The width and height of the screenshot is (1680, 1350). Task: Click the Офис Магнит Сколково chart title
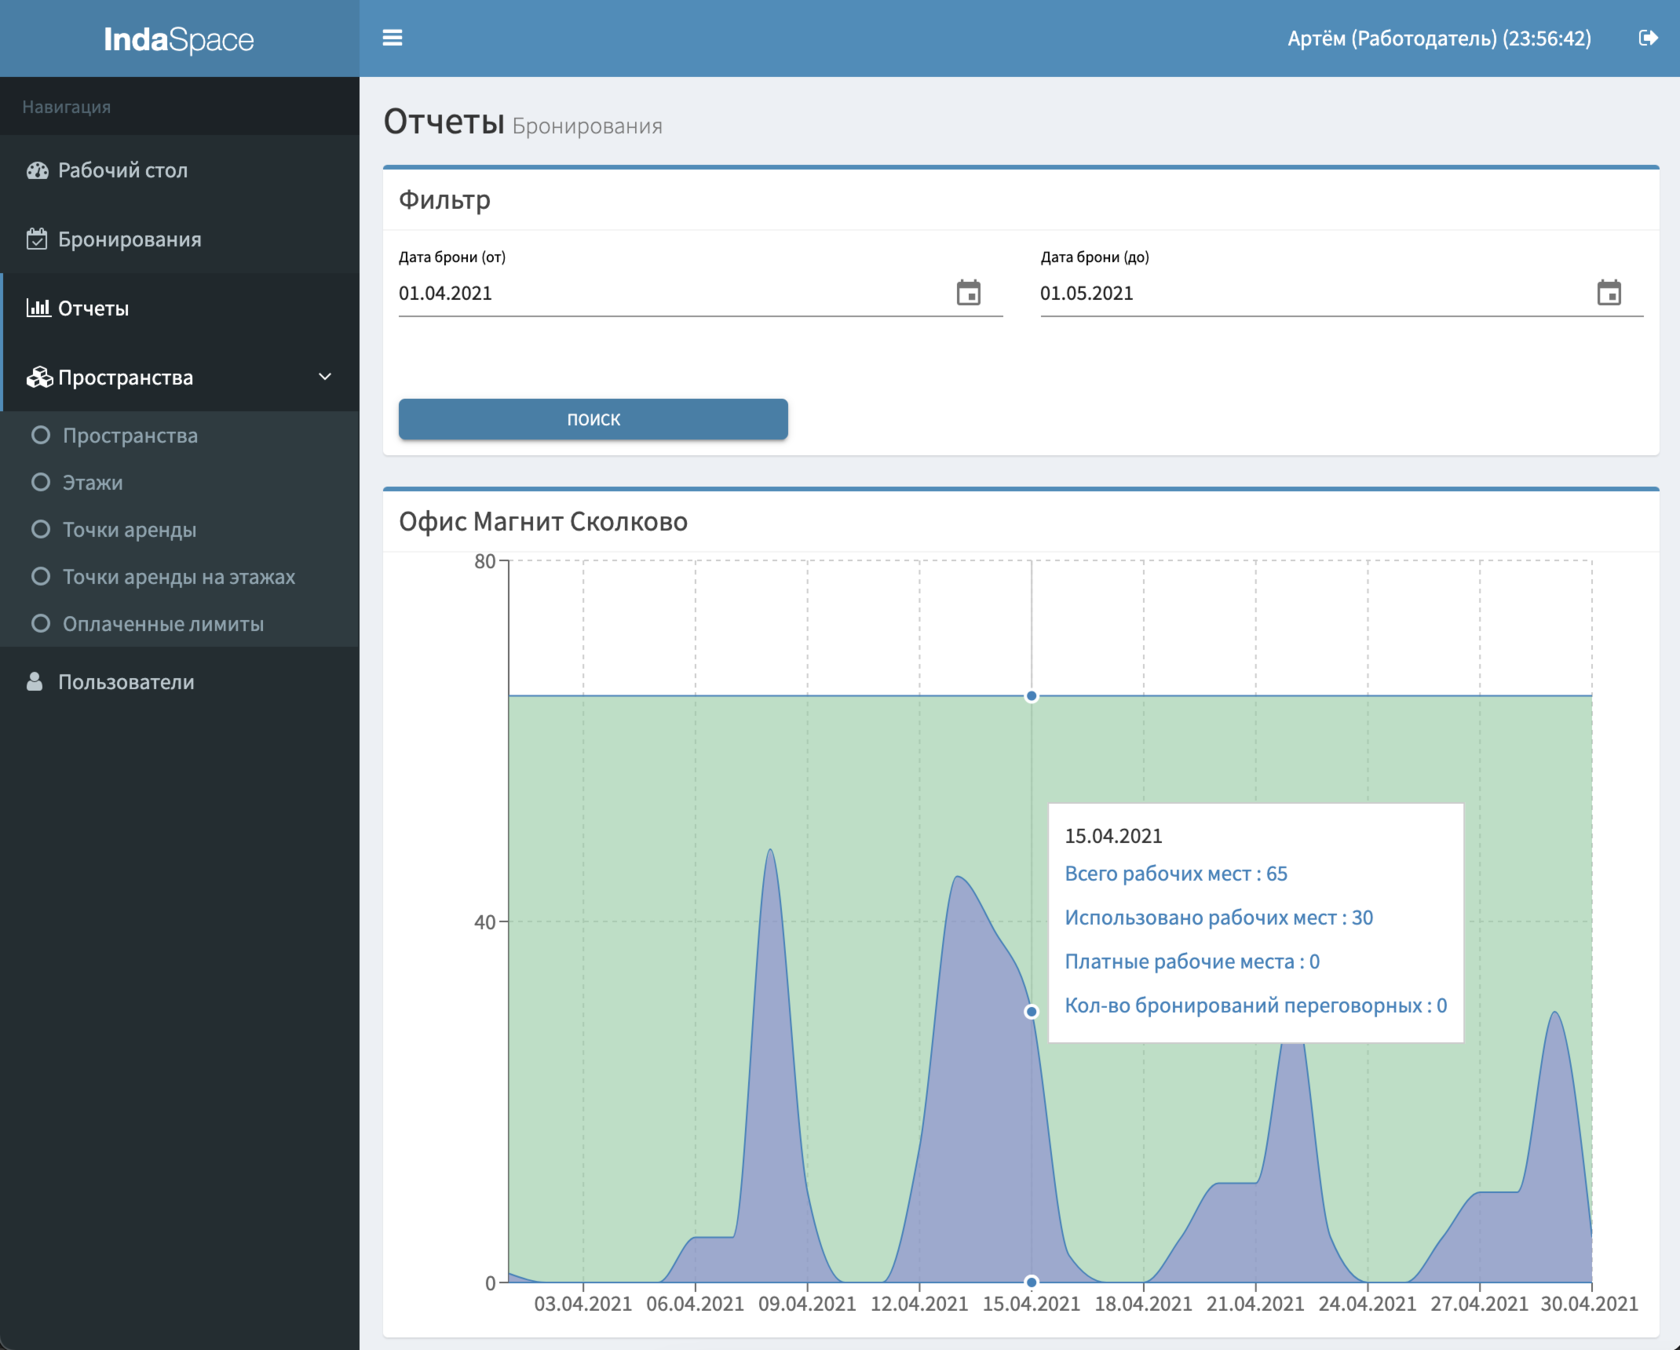(543, 521)
